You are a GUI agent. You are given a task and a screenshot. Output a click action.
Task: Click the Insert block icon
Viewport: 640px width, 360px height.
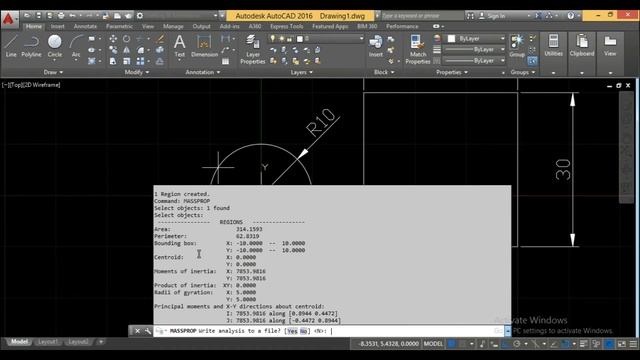pos(376,46)
